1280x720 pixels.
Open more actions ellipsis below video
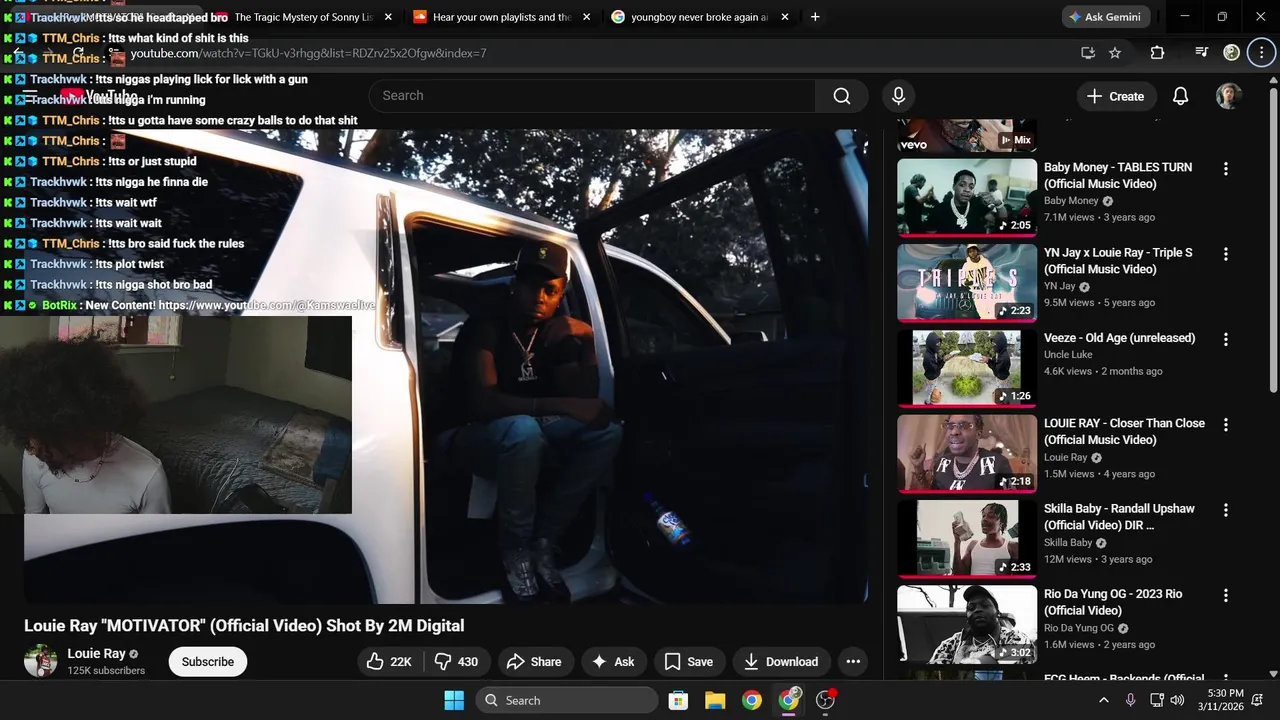pyautogui.click(x=853, y=662)
